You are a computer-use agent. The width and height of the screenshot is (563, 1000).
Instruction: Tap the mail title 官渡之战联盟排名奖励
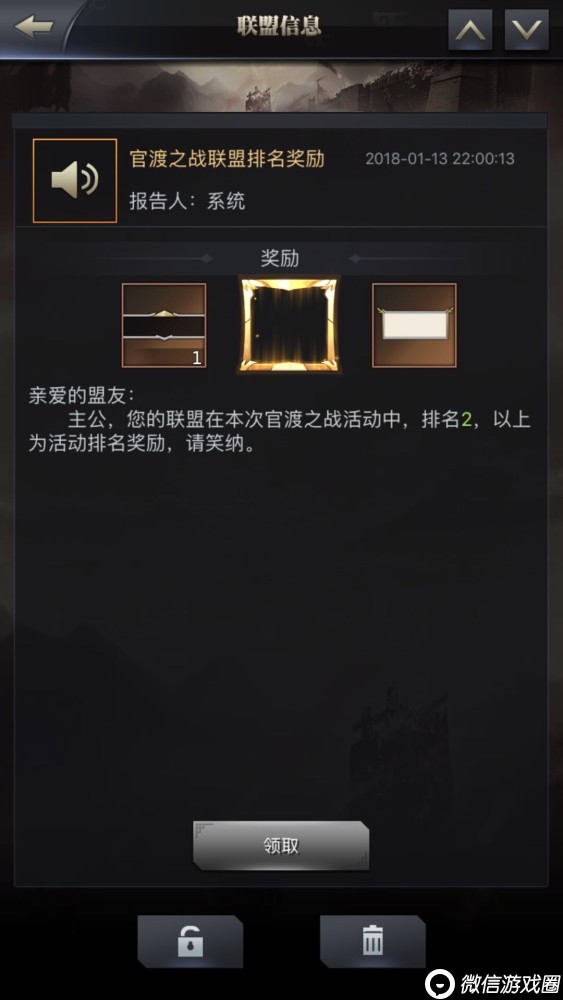coord(227,159)
